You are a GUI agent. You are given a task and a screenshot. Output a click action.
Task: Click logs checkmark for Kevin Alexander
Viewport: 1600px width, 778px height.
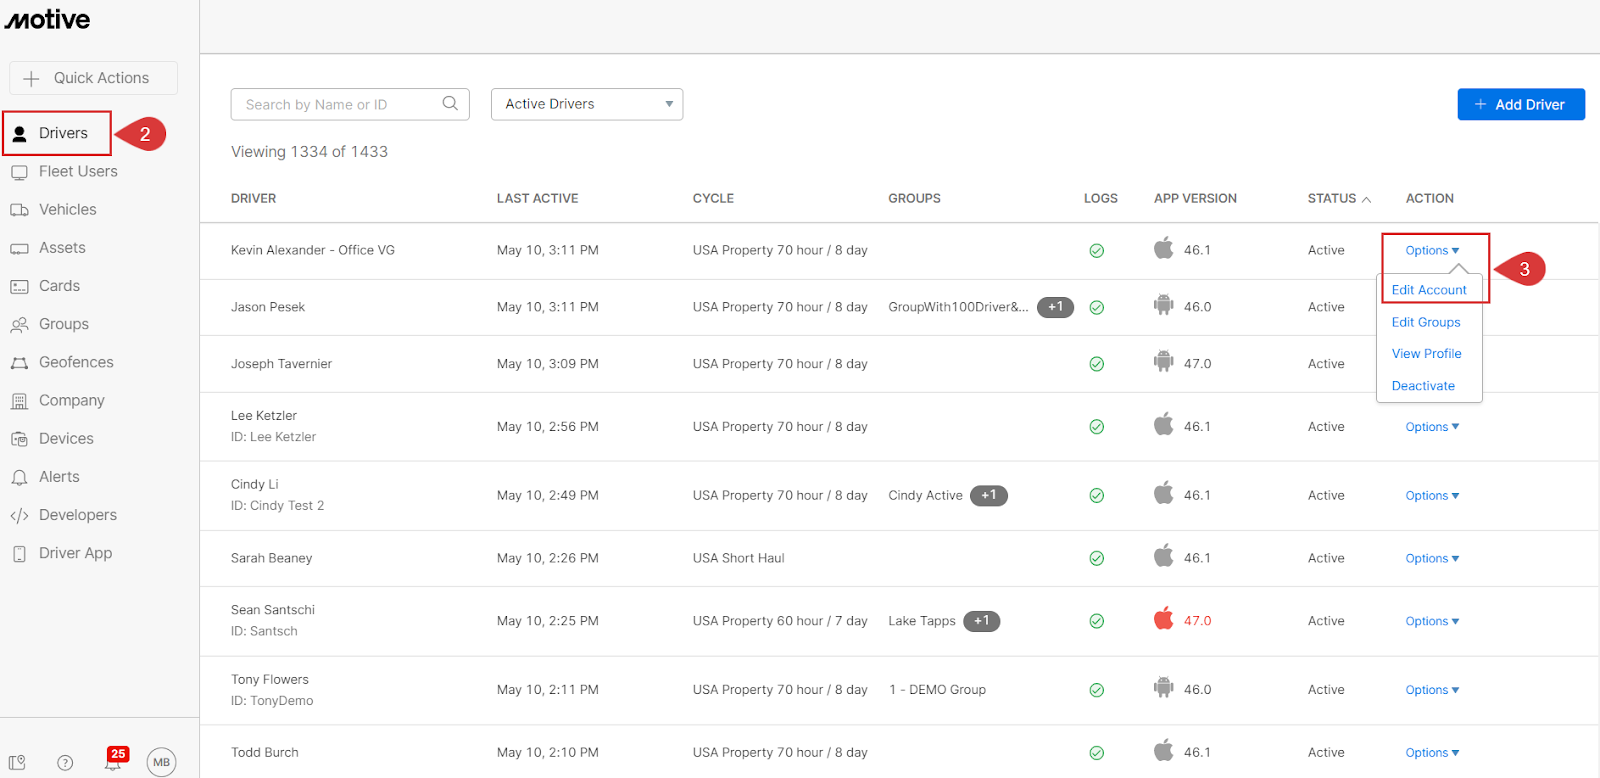click(1096, 251)
